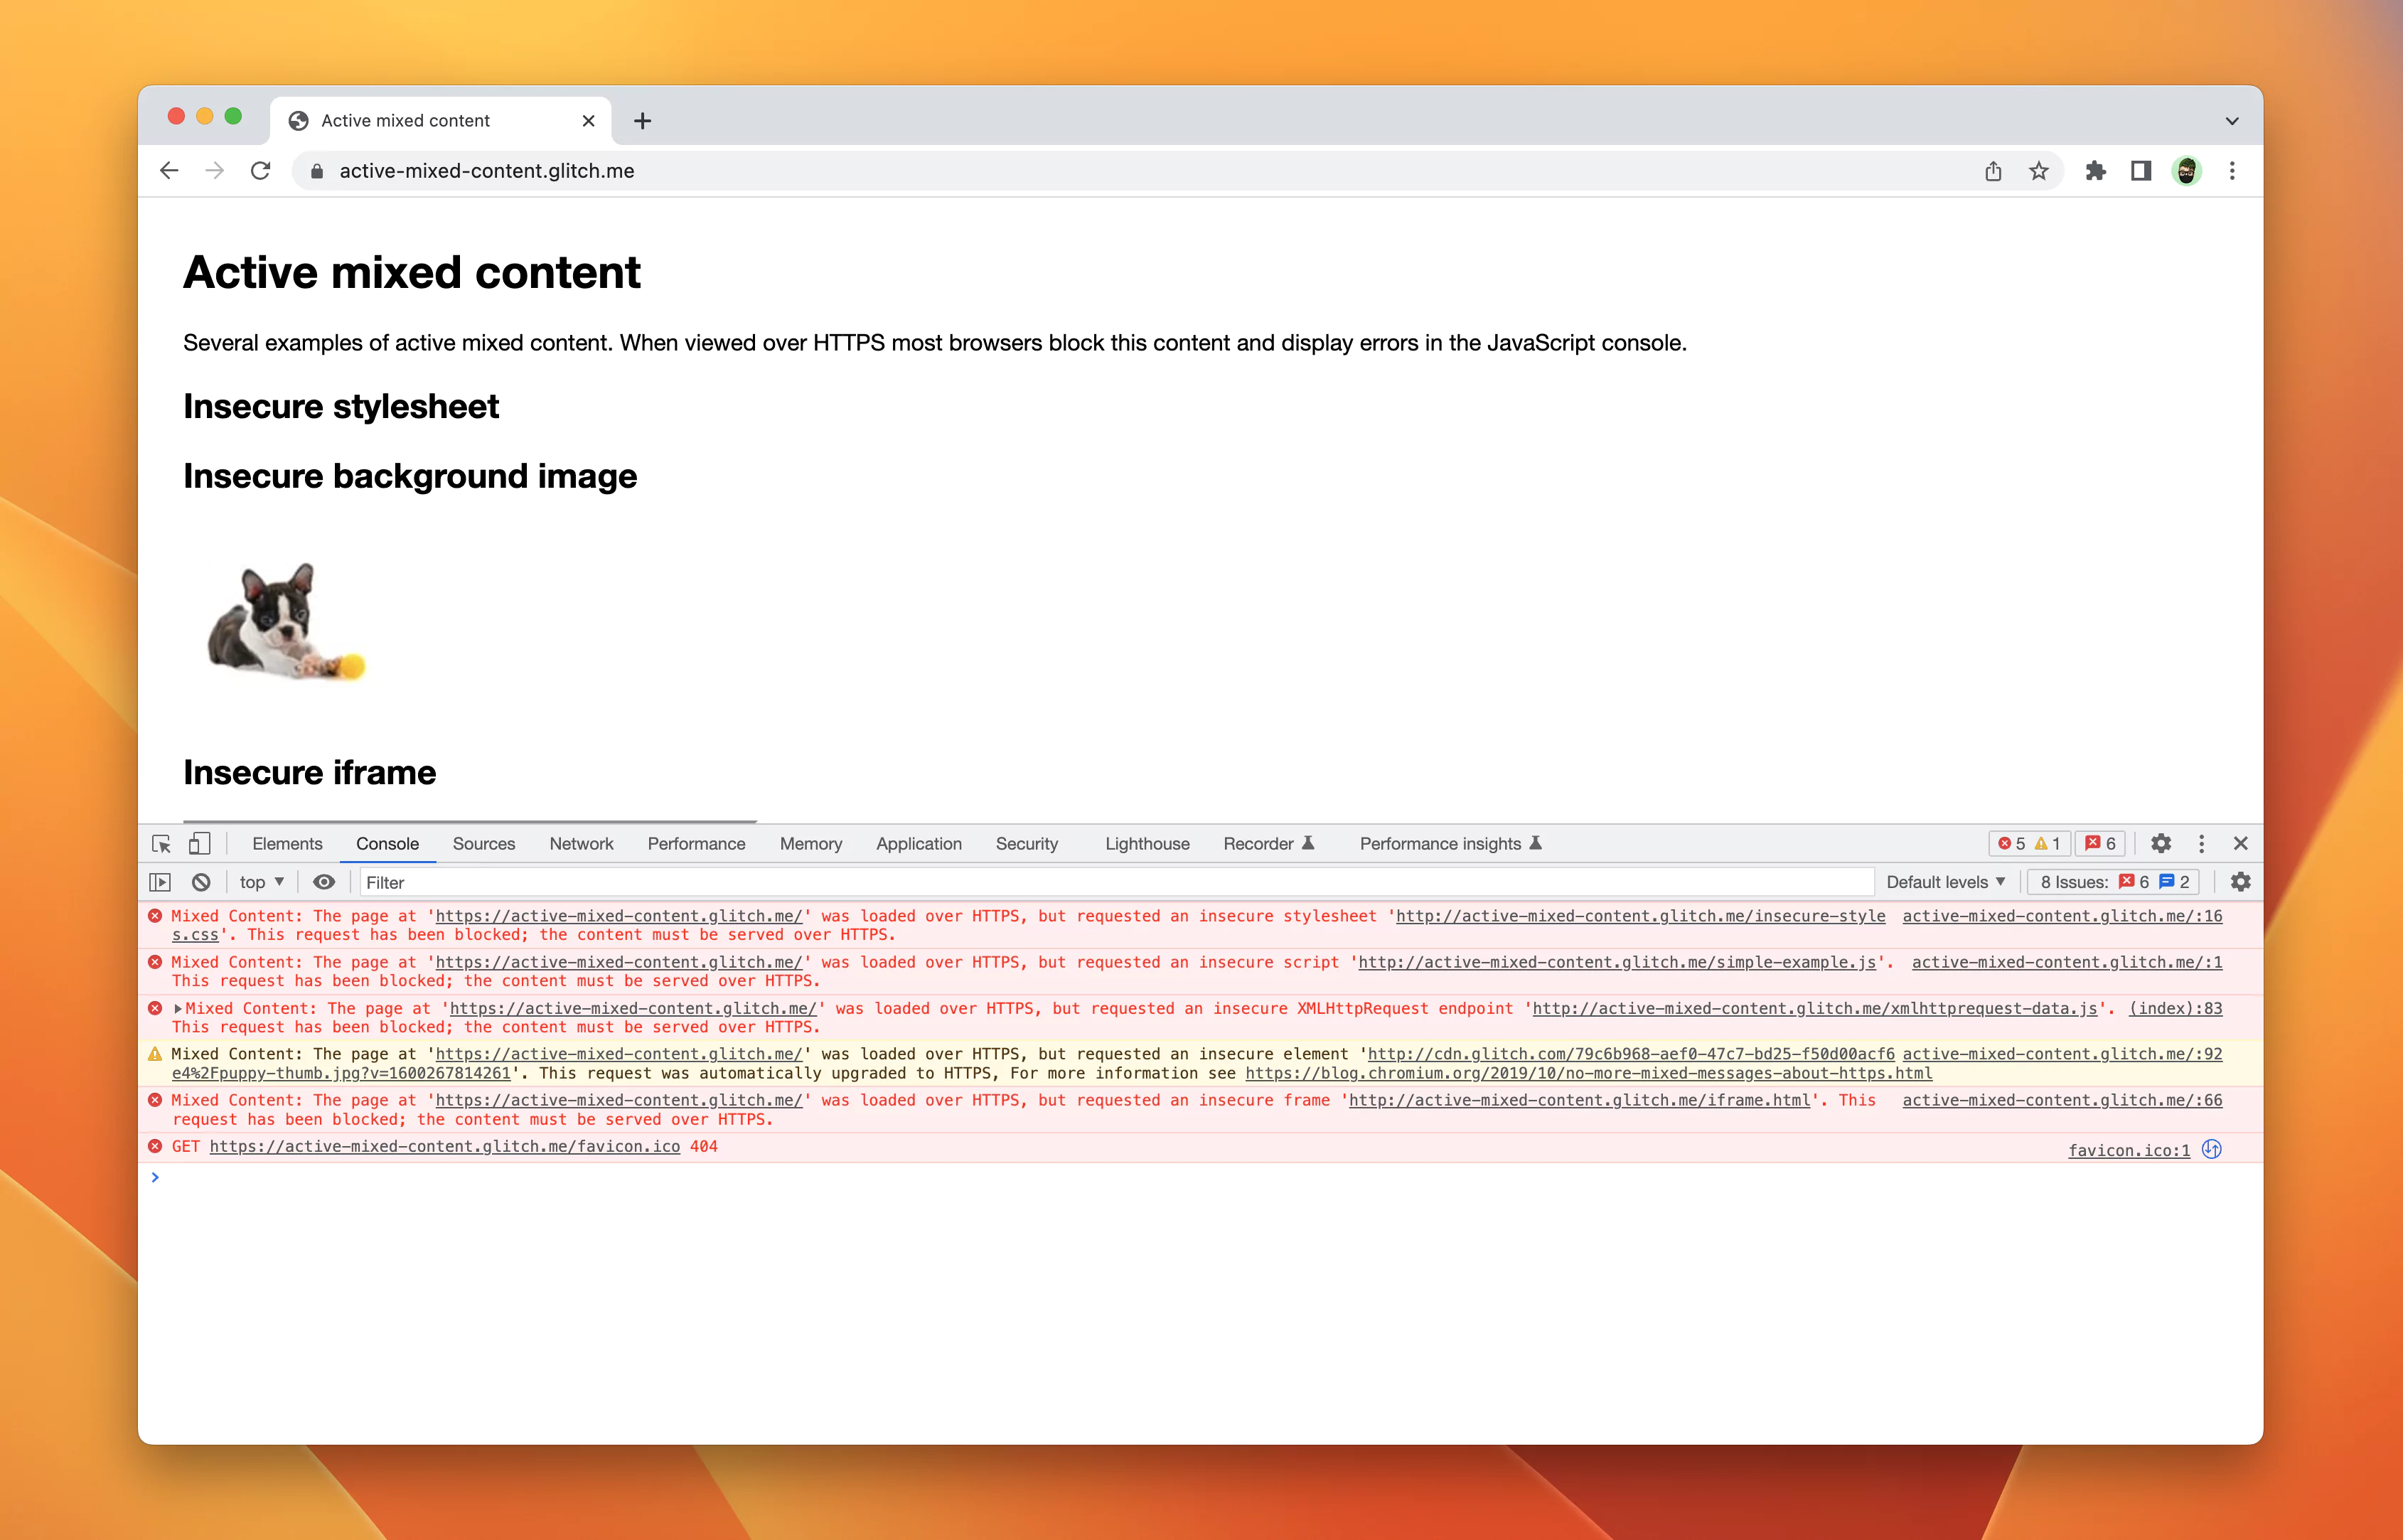Screen dimensions: 2403x1540
Task: Toggle the browser side panel icon
Action: click(2140, 171)
